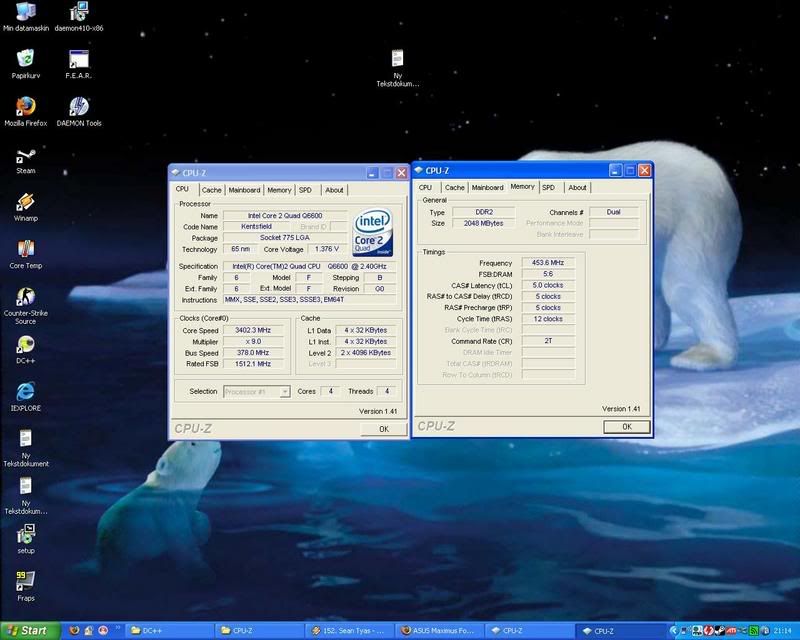Click the memory Type value DDR2
Screen dimensions: 800x640
pos(484,212)
